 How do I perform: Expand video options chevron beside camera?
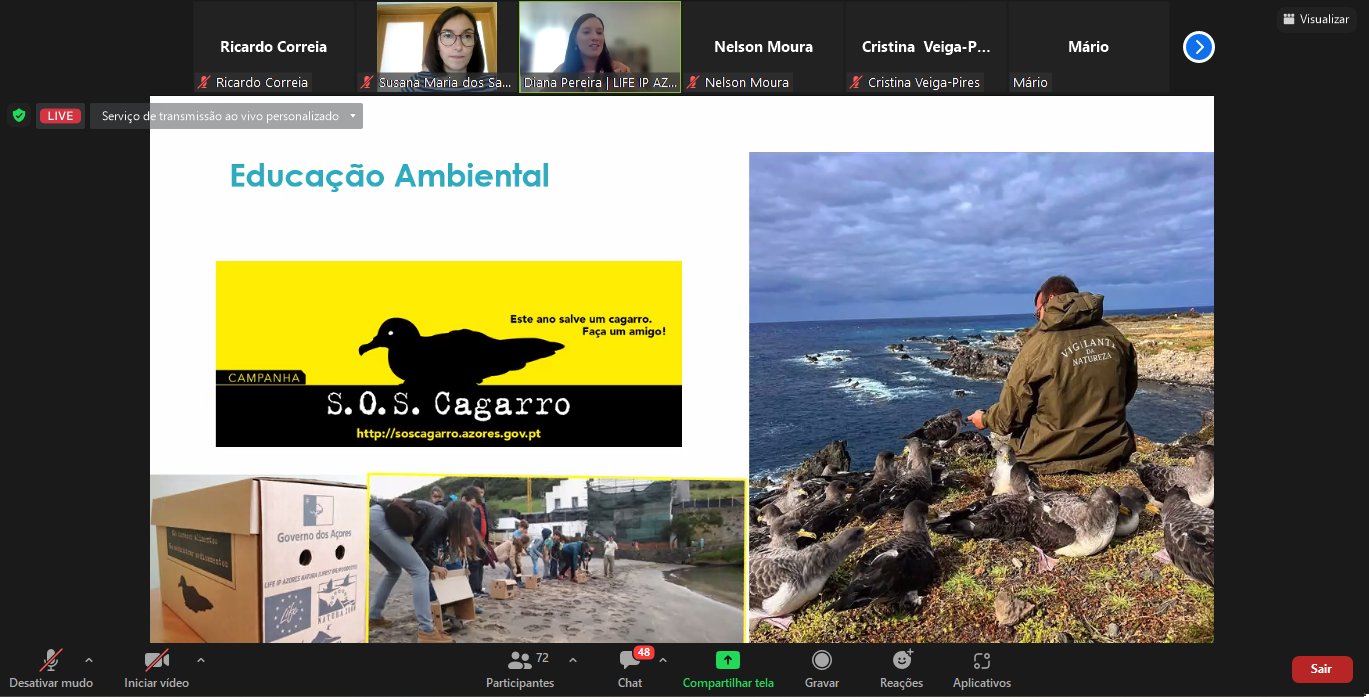pyautogui.click(x=201, y=660)
